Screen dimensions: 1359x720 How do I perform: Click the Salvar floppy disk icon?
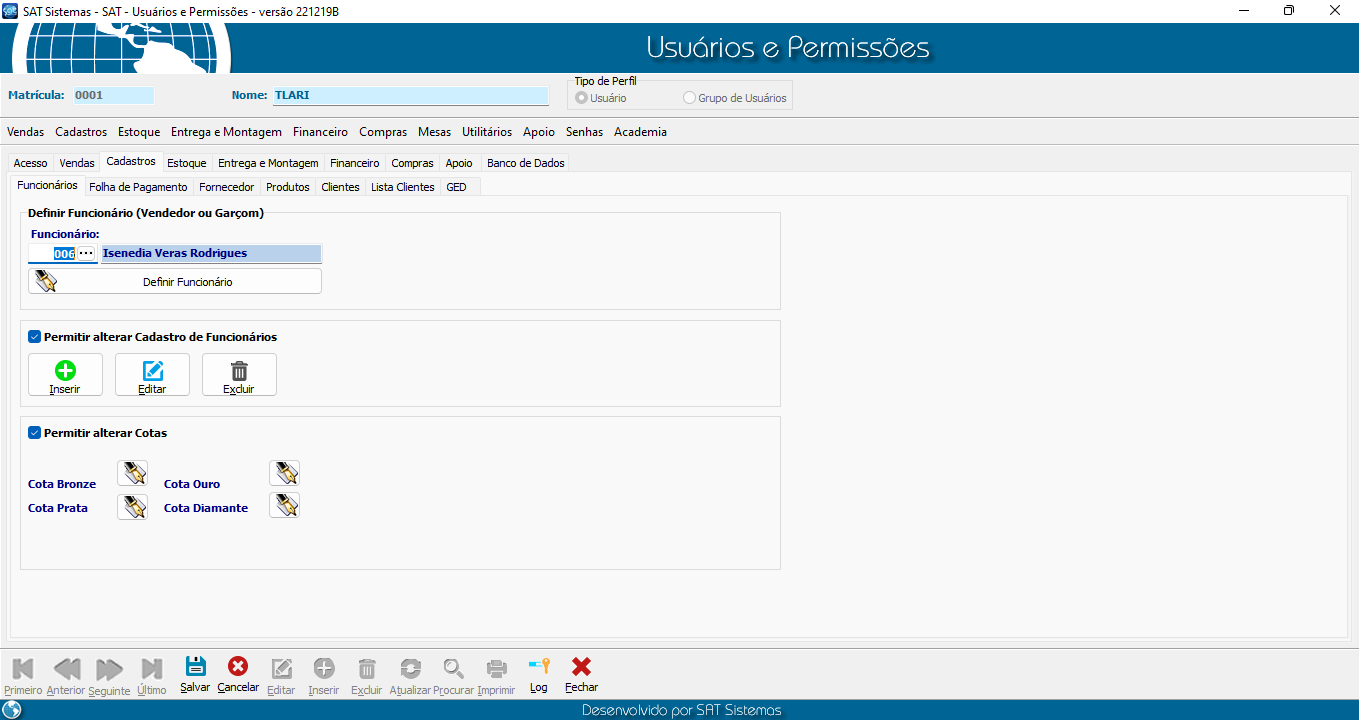coord(195,668)
